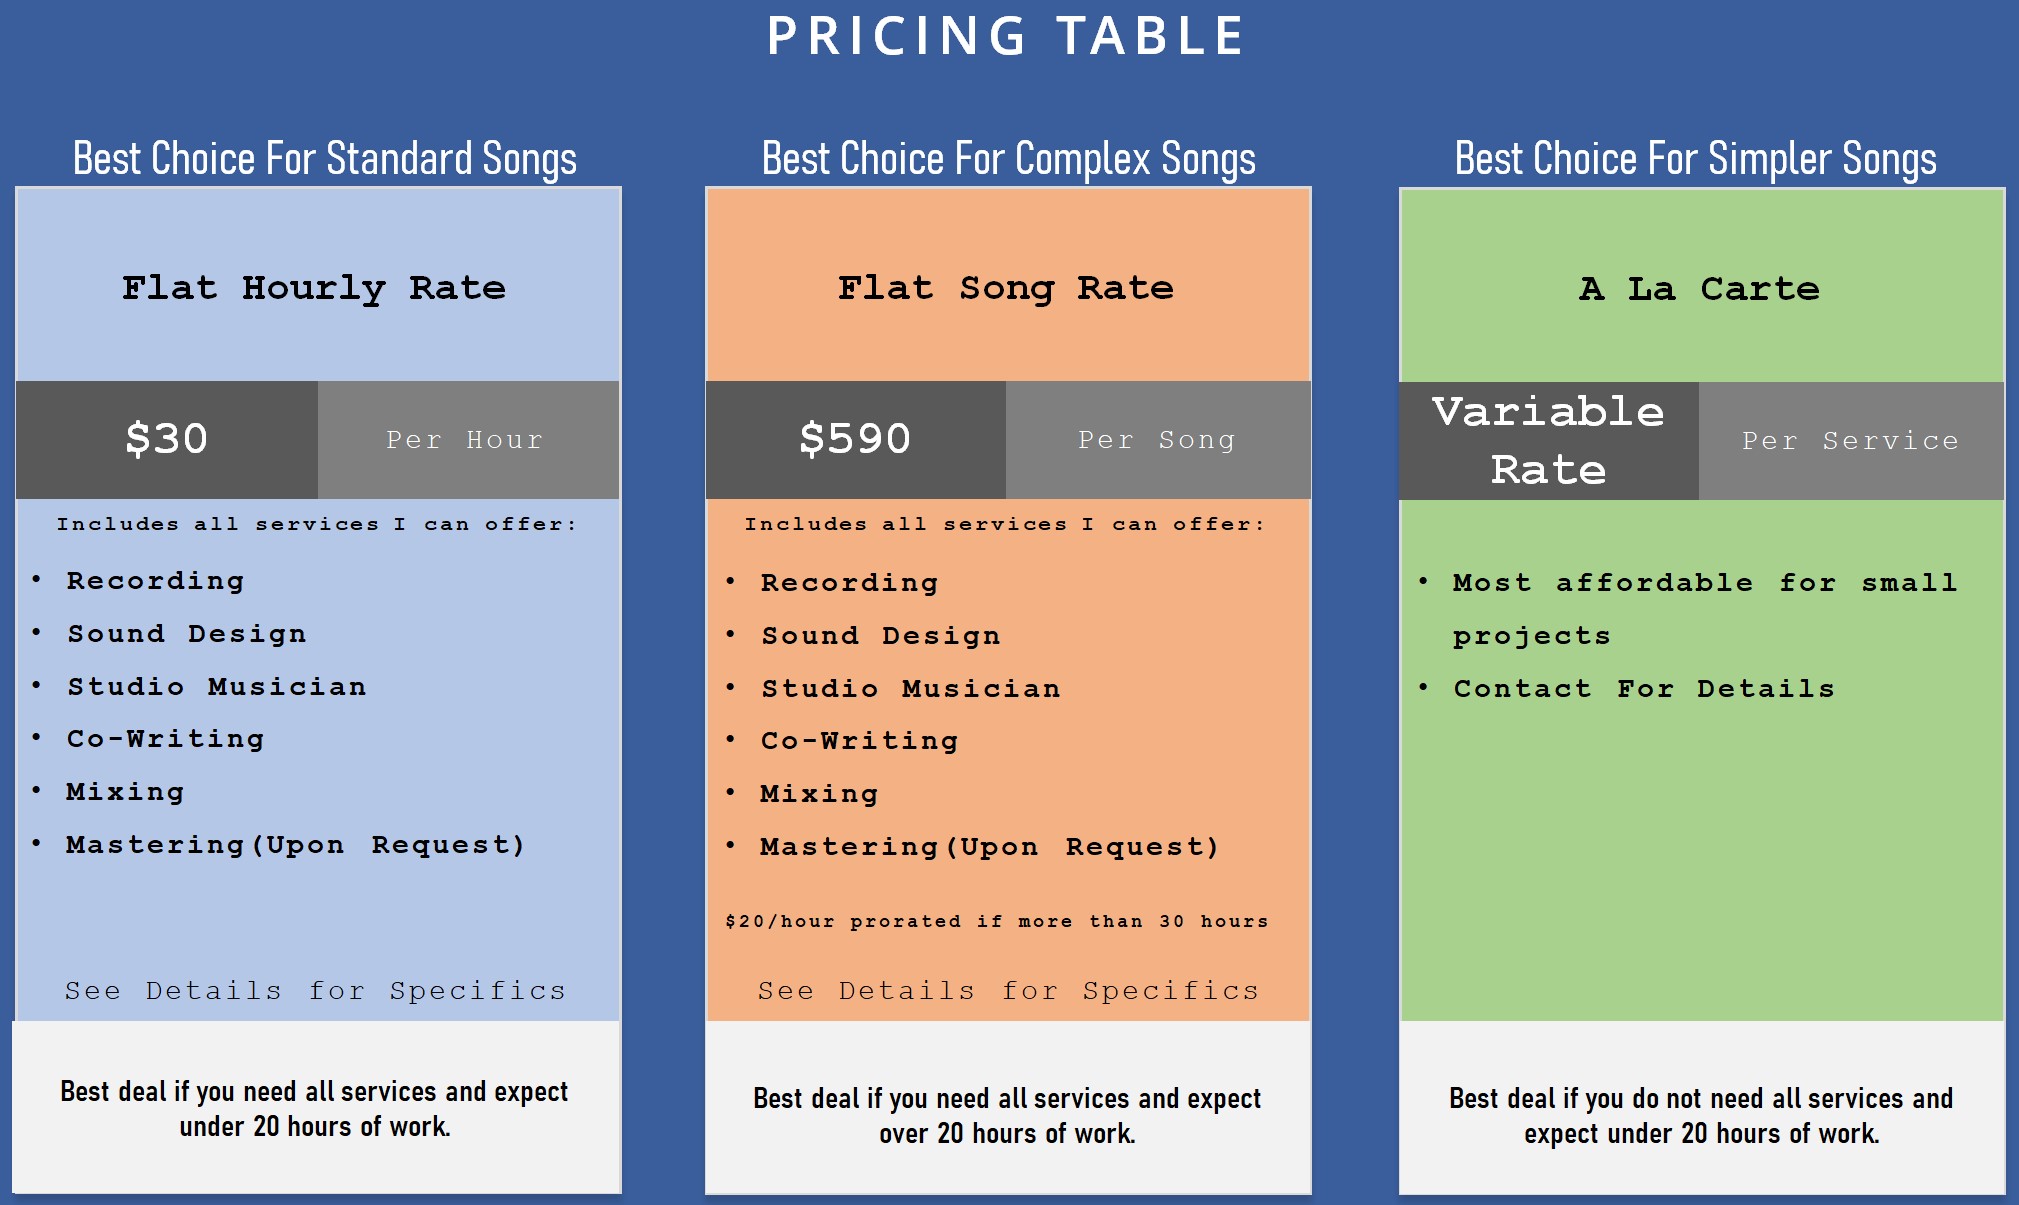Click Best Choice For Standard Songs heading
2019x1205 pixels.
pyautogui.click(x=325, y=159)
